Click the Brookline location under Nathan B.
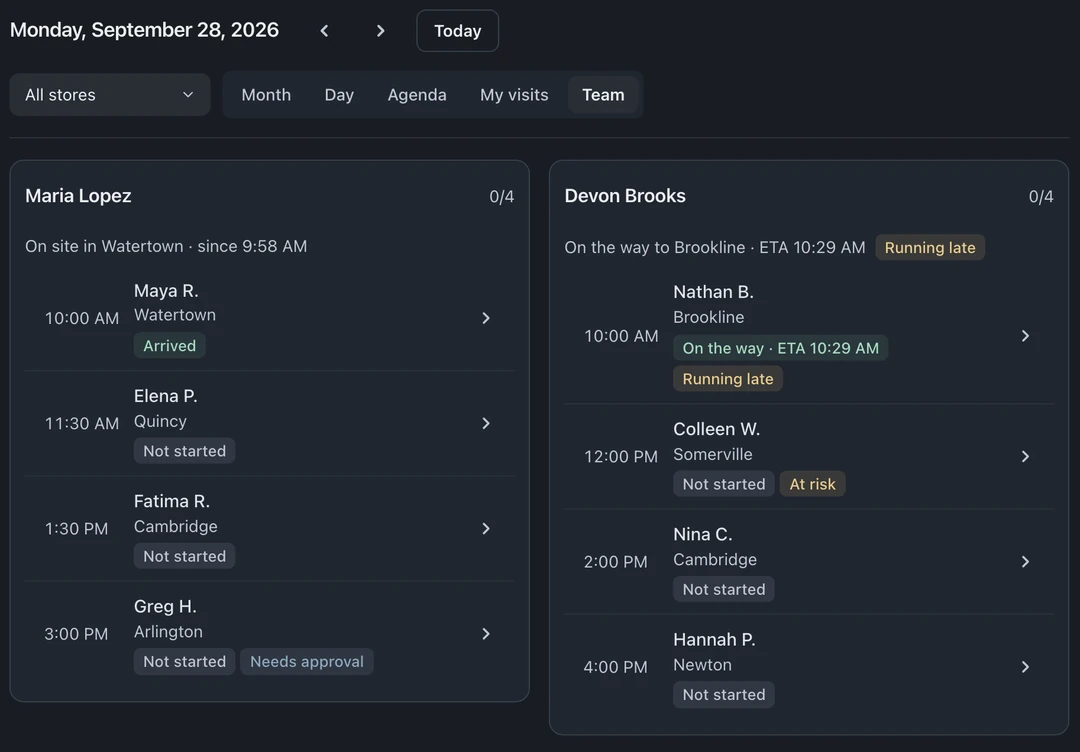This screenshot has width=1080, height=752. 708,317
